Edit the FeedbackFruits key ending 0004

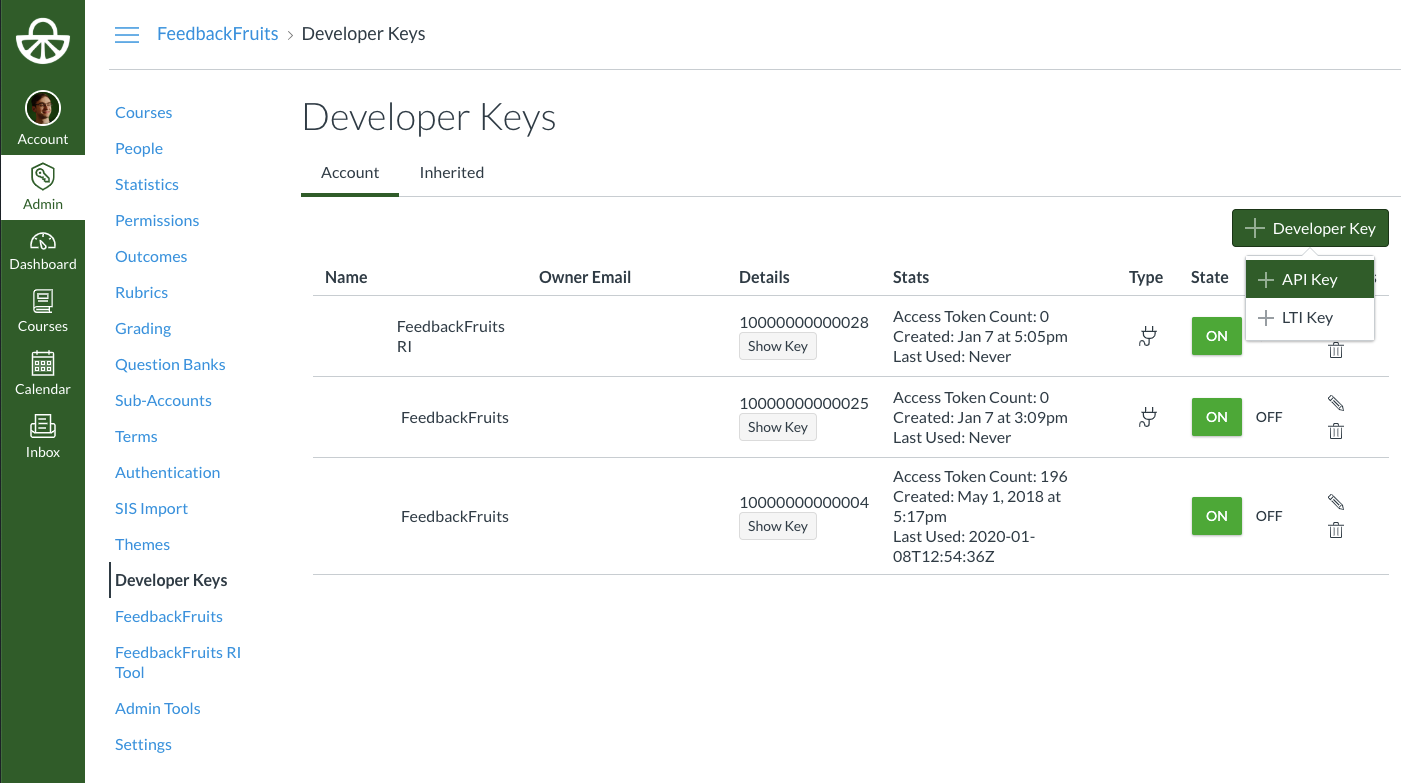[1336, 502]
